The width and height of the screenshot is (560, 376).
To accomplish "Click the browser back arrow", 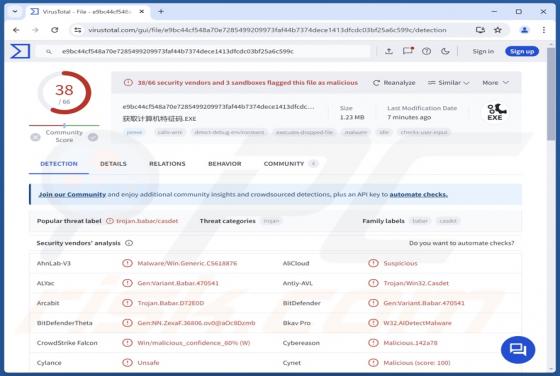I will pos(16,30).
